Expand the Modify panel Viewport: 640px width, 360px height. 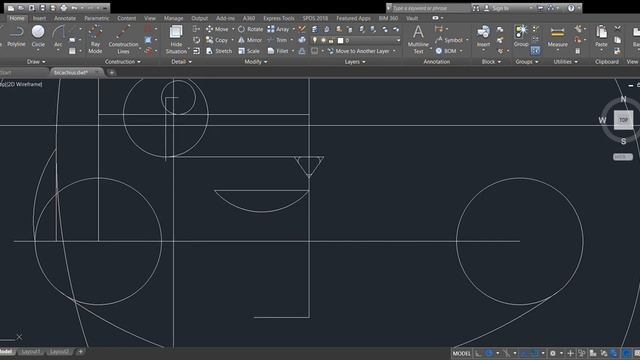pos(256,62)
